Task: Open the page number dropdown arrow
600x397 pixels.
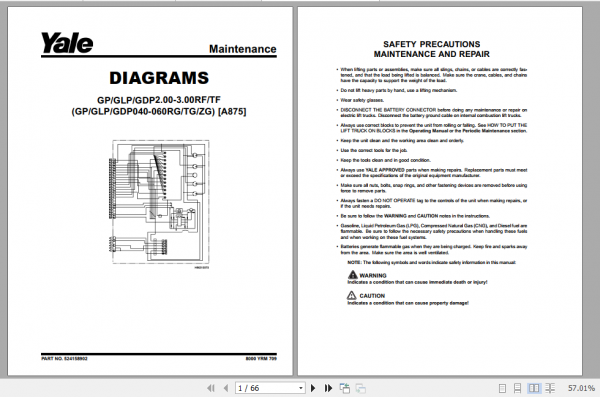Action: pyautogui.click(x=300, y=388)
